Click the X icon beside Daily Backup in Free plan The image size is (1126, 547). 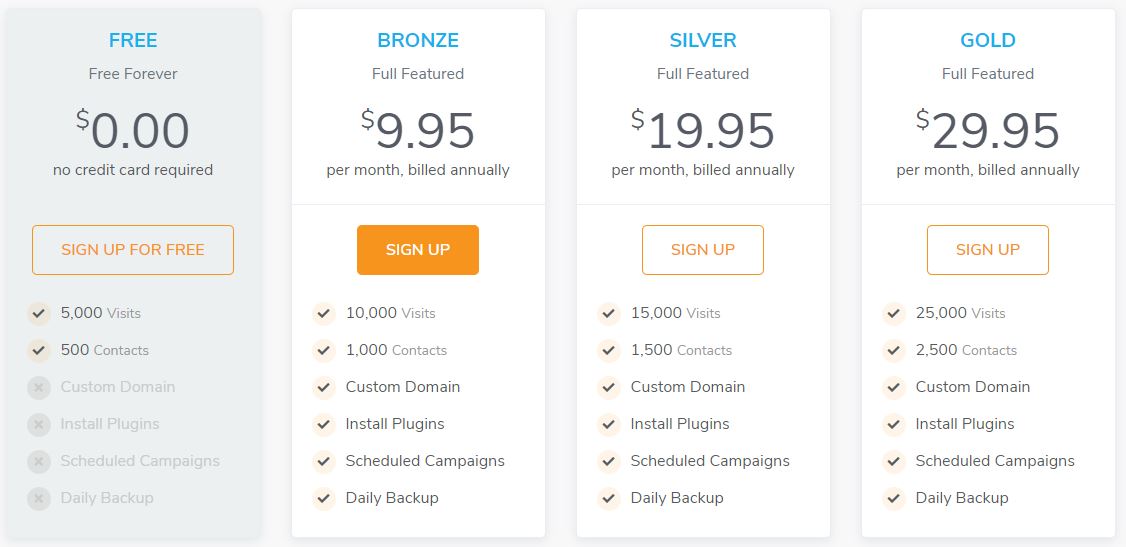39,498
